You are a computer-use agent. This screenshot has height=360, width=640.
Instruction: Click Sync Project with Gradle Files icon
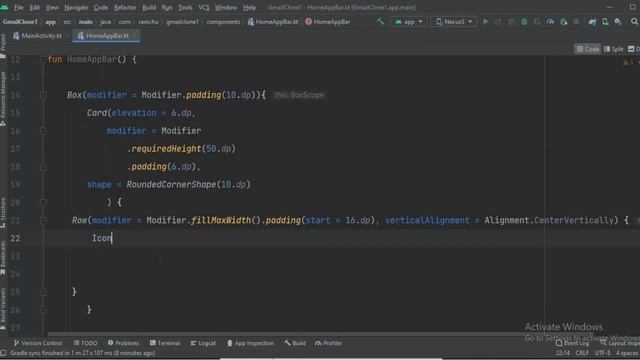pos(592,22)
